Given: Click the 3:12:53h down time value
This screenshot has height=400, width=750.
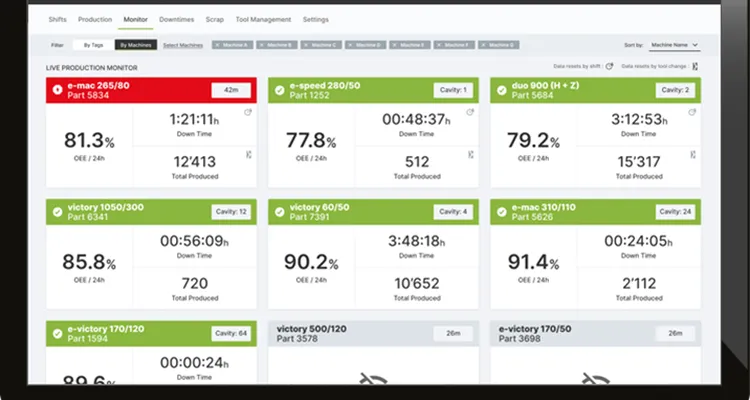Looking at the screenshot, I should [x=639, y=119].
